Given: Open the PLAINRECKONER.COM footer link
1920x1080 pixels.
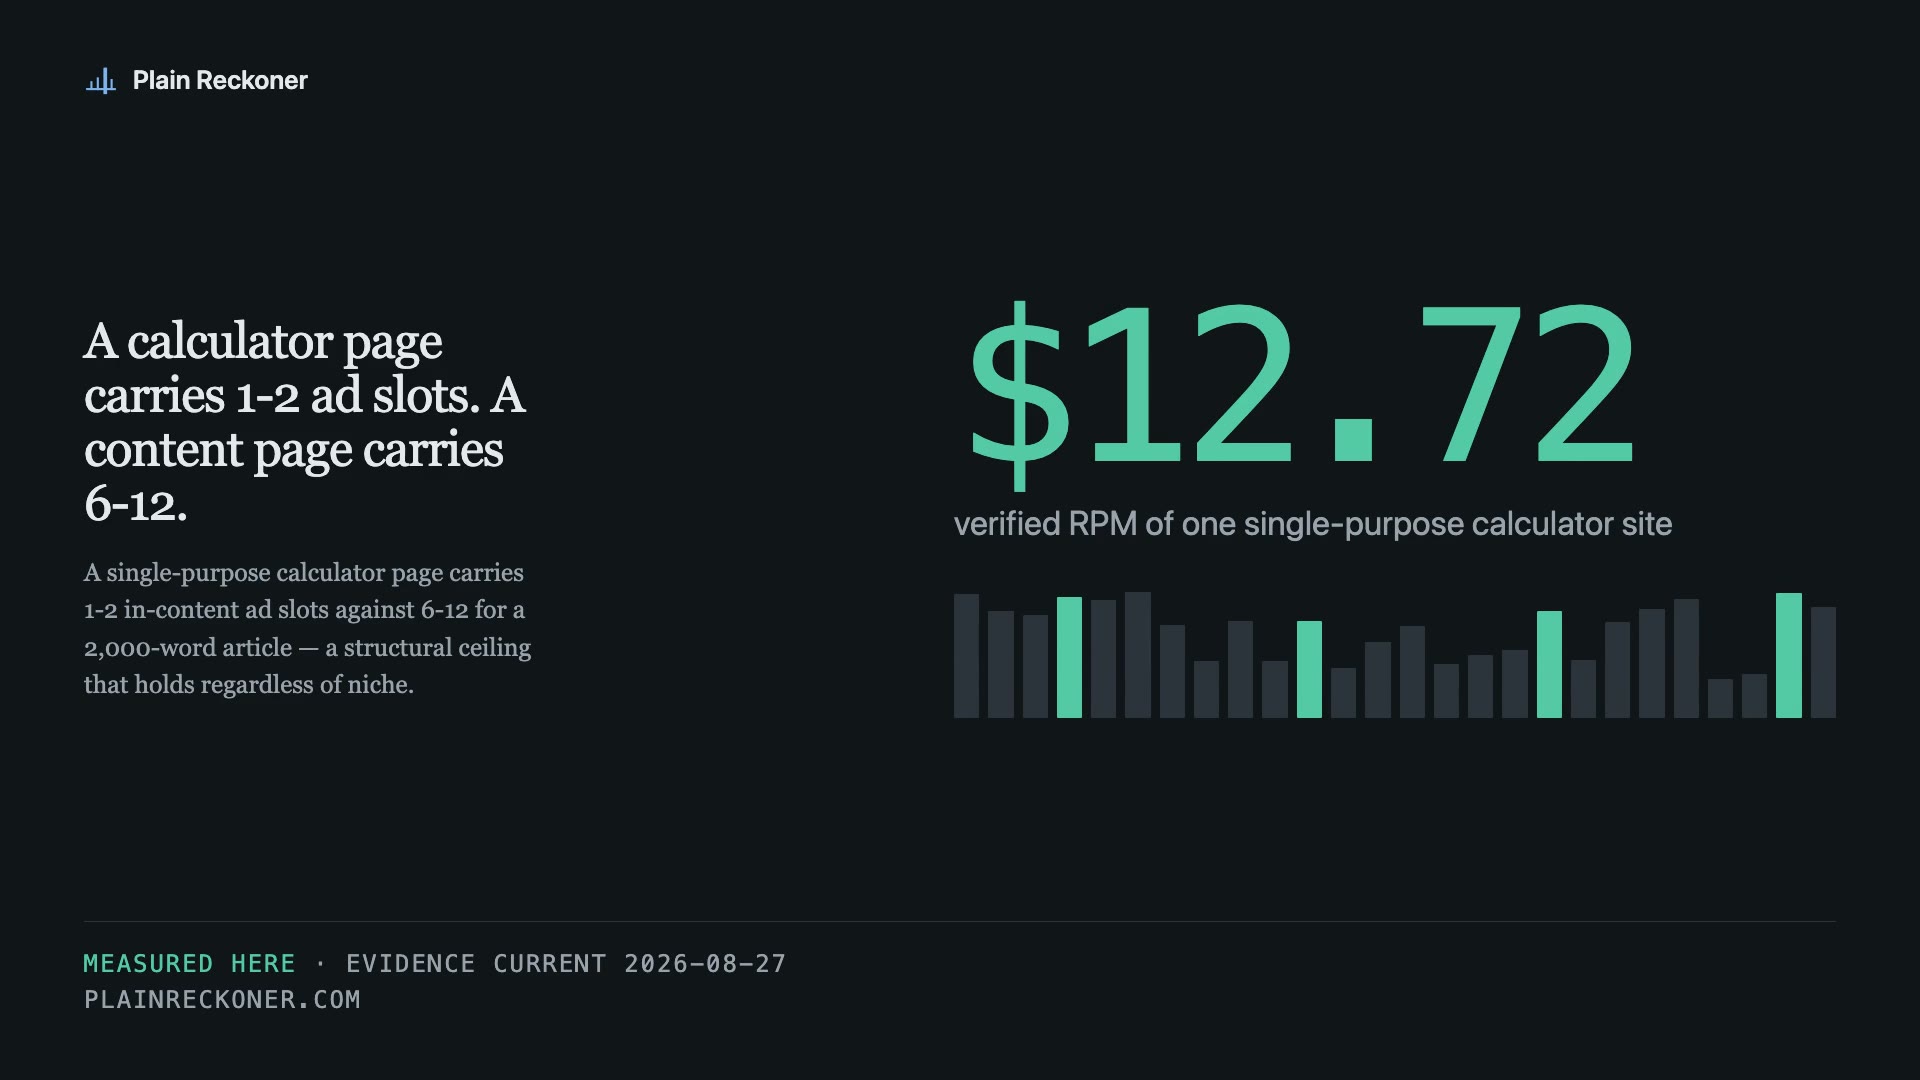Looking at the screenshot, I should 222,1000.
